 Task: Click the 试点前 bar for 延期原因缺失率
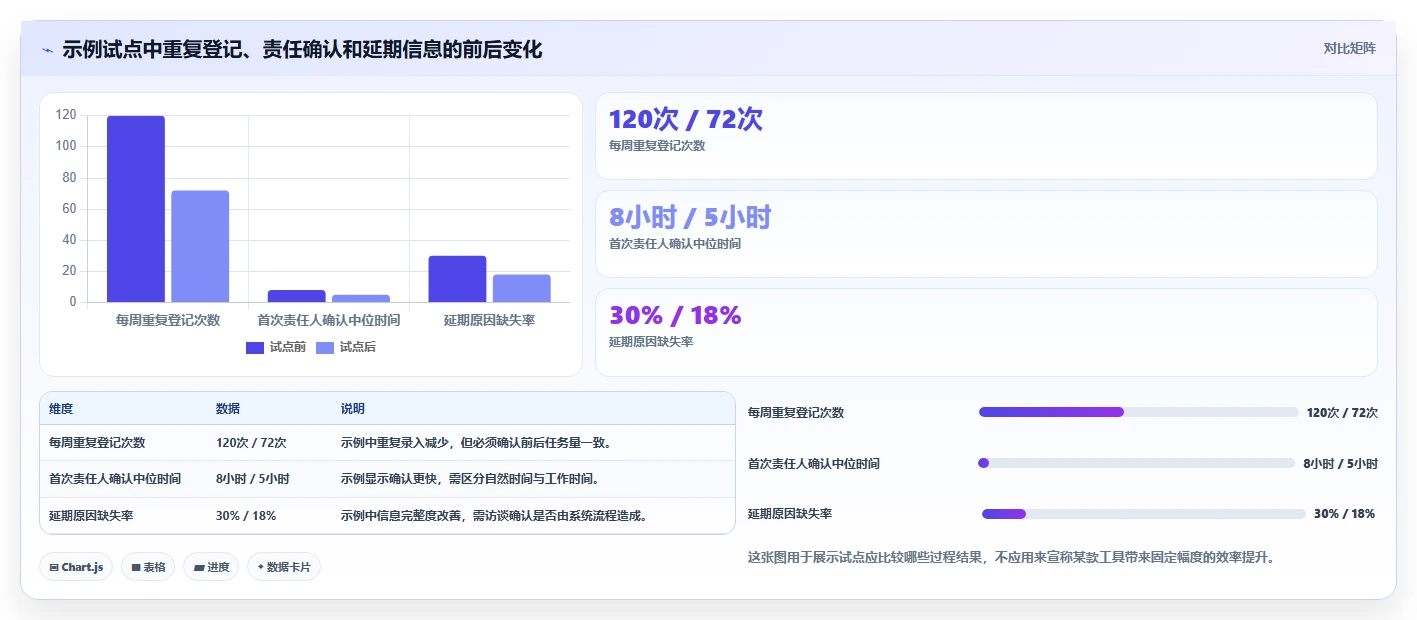coord(457,279)
